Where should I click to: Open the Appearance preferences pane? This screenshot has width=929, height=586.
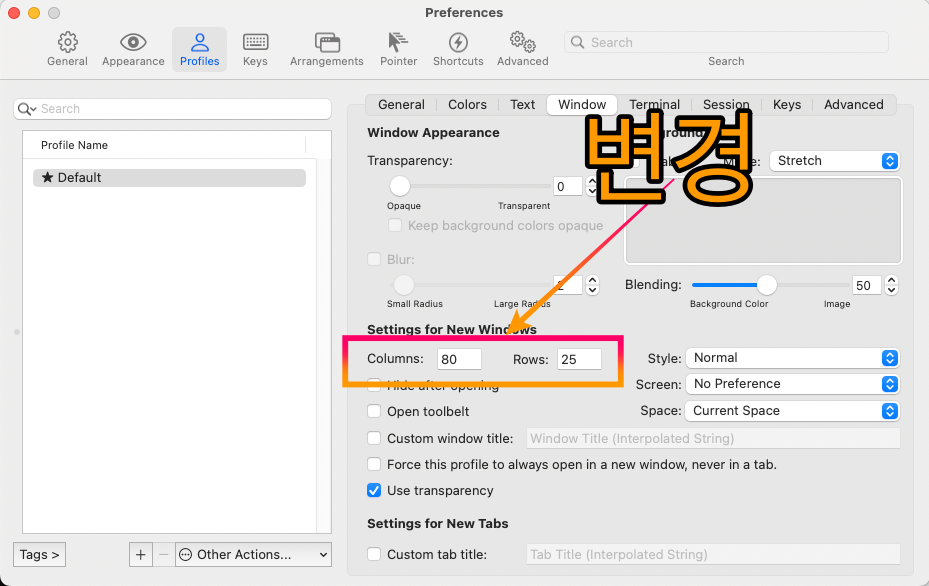pyautogui.click(x=133, y=49)
